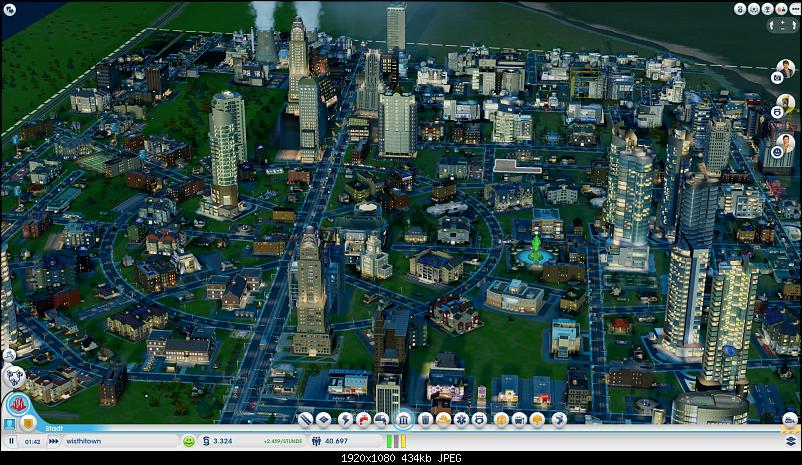Open the Parks tree menu icon
The width and height of the screenshot is (802, 465).
(x=538, y=419)
